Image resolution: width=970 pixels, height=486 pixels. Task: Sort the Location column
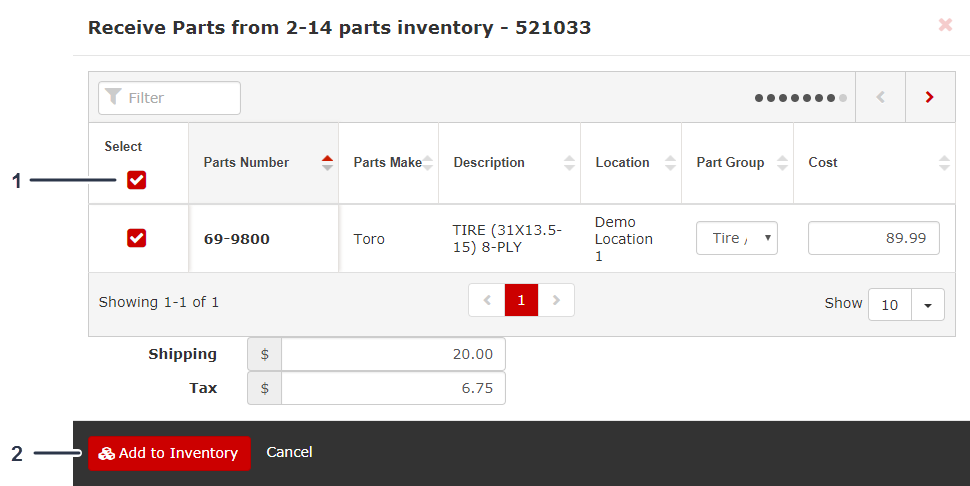tap(670, 163)
